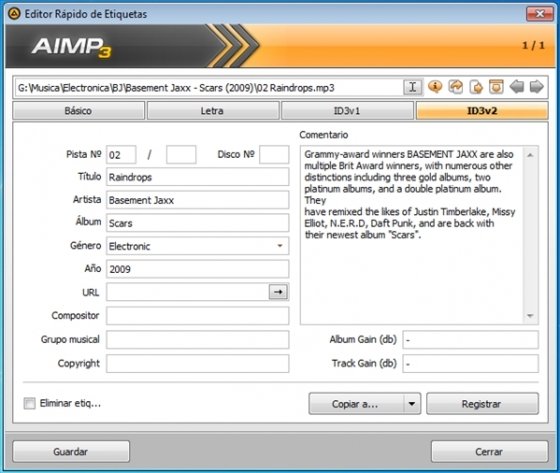
Task: Click the page with orange arrow icon
Action: (476, 87)
